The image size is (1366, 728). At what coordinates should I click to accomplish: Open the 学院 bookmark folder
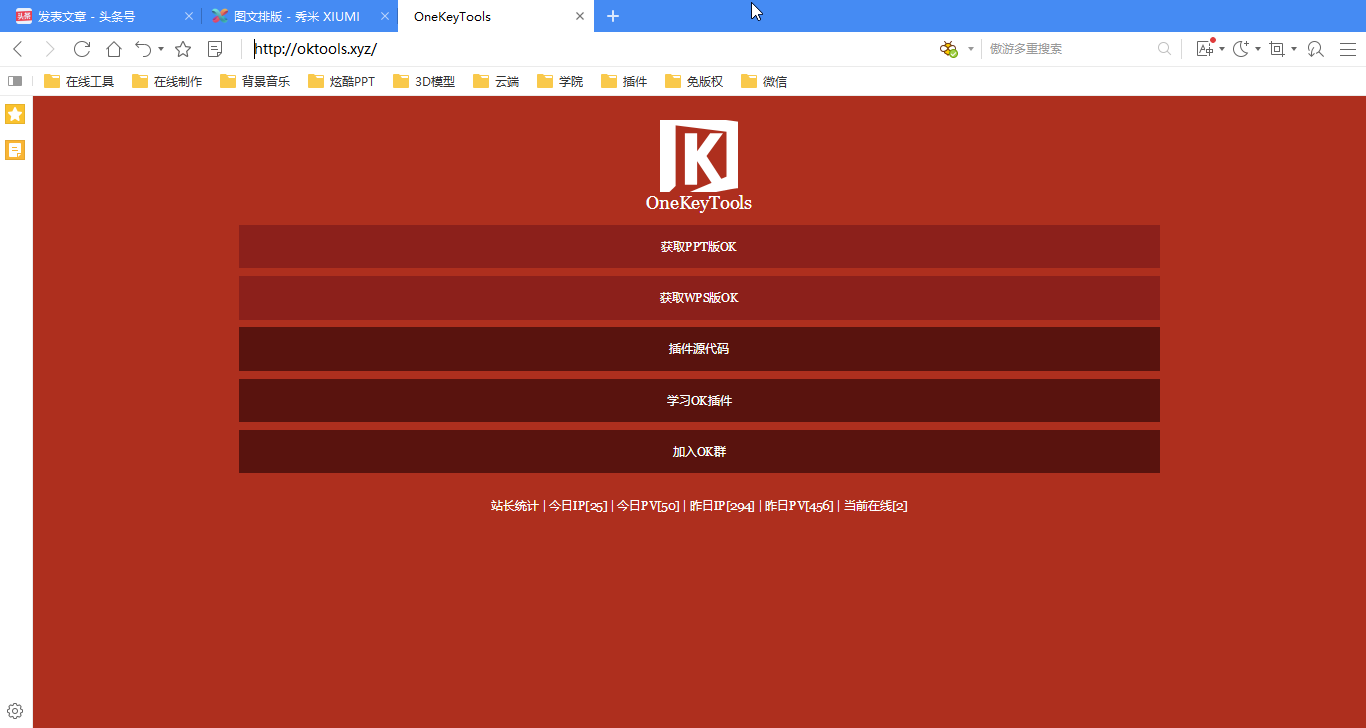560,81
